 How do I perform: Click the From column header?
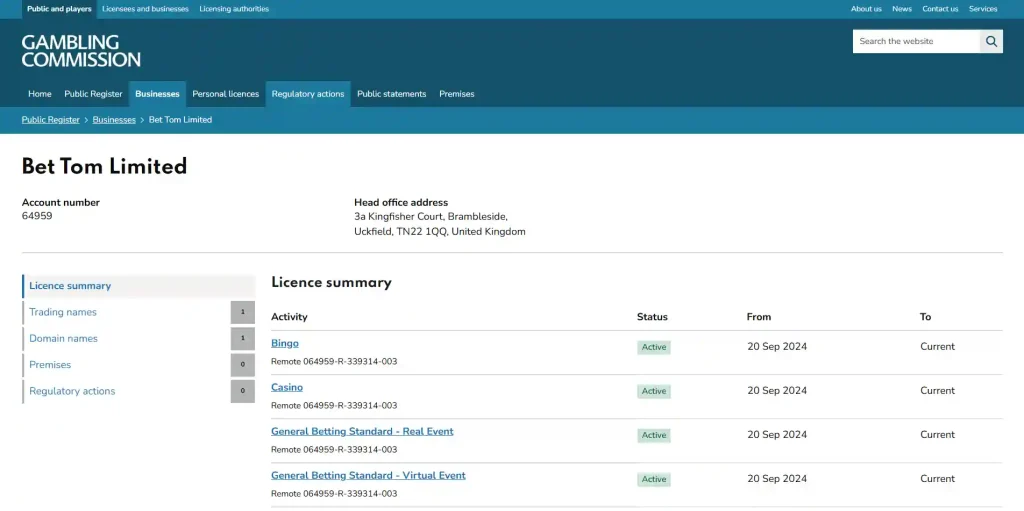tap(759, 317)
